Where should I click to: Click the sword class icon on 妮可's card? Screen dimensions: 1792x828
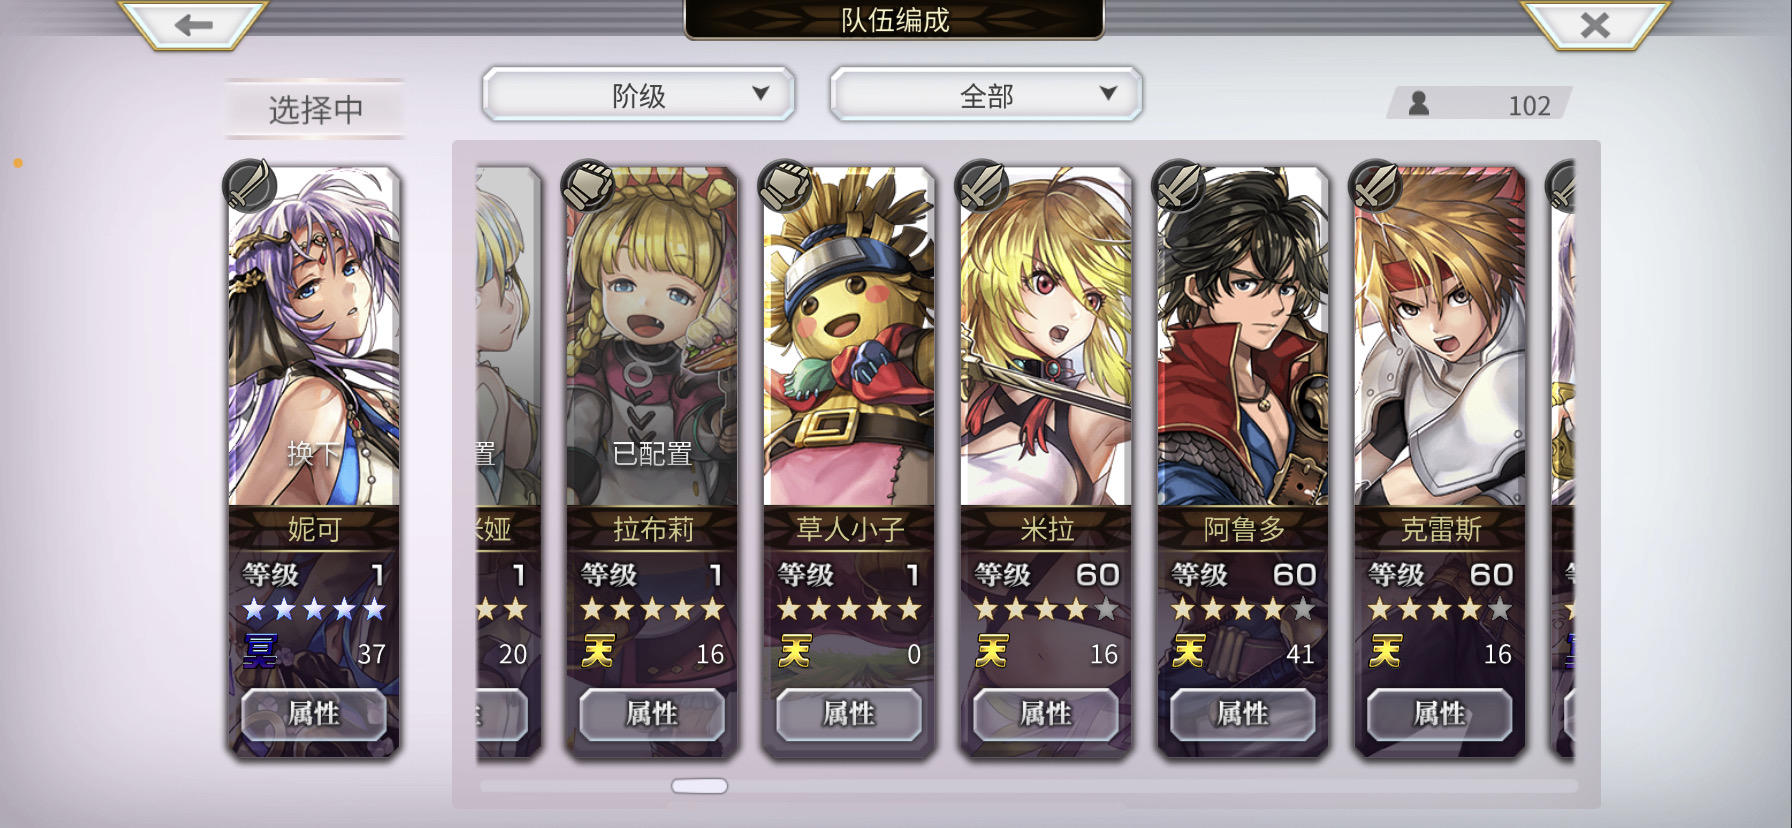(250, 185)
